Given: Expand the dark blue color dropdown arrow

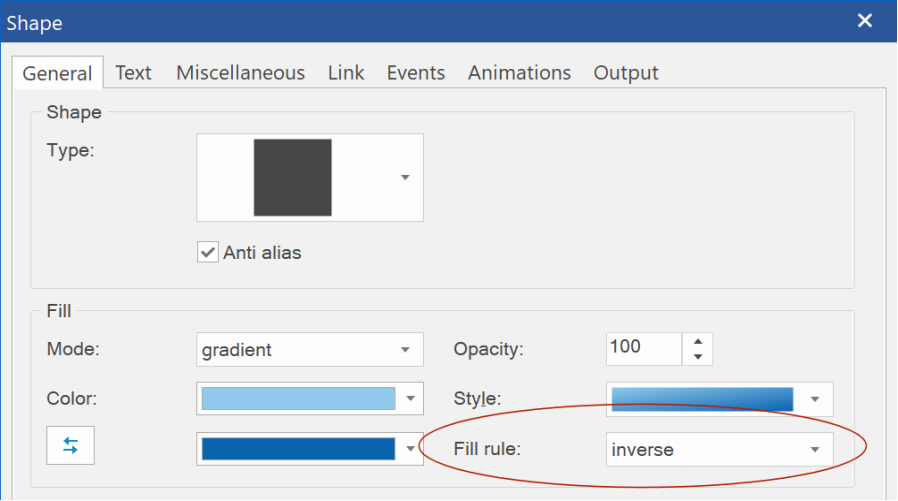Looking at the screenshot, I should coord(410,449).
